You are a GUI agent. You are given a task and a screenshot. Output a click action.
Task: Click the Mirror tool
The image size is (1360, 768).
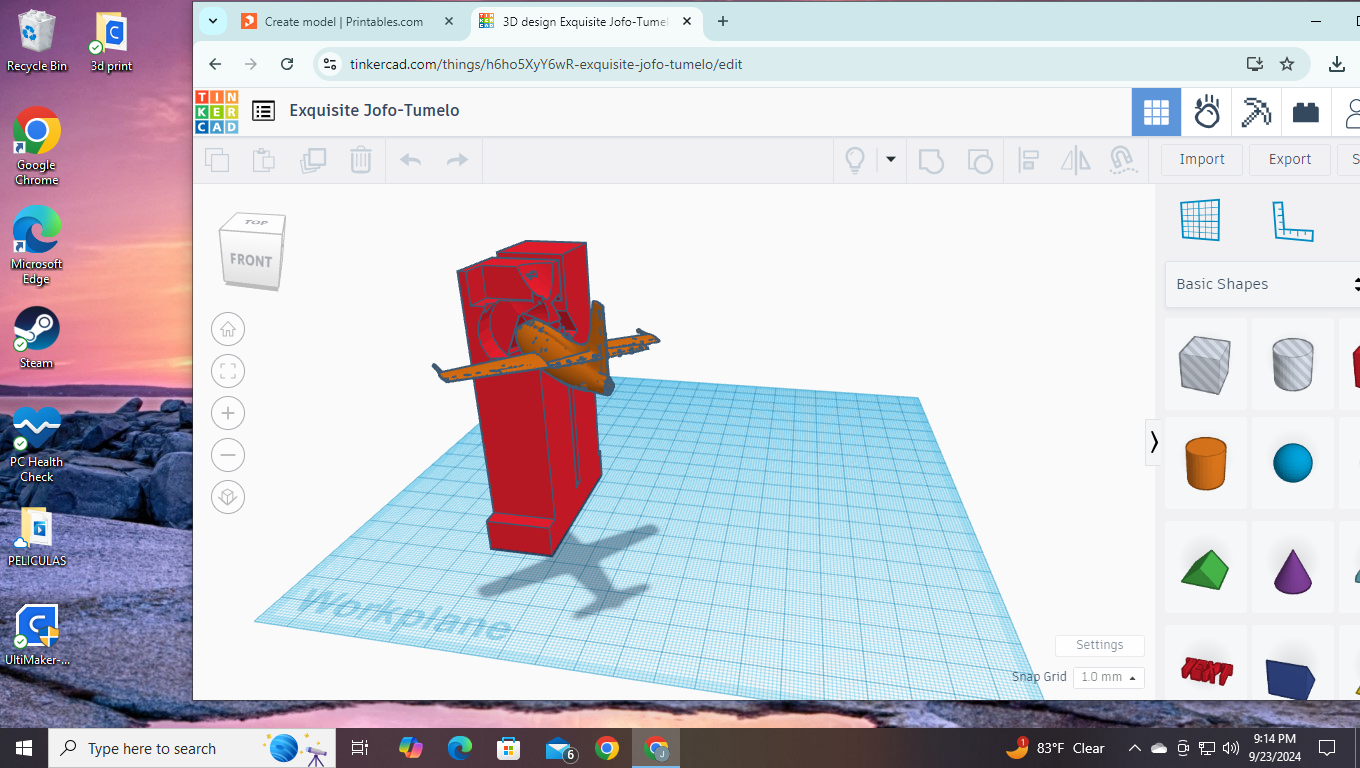1076,160
